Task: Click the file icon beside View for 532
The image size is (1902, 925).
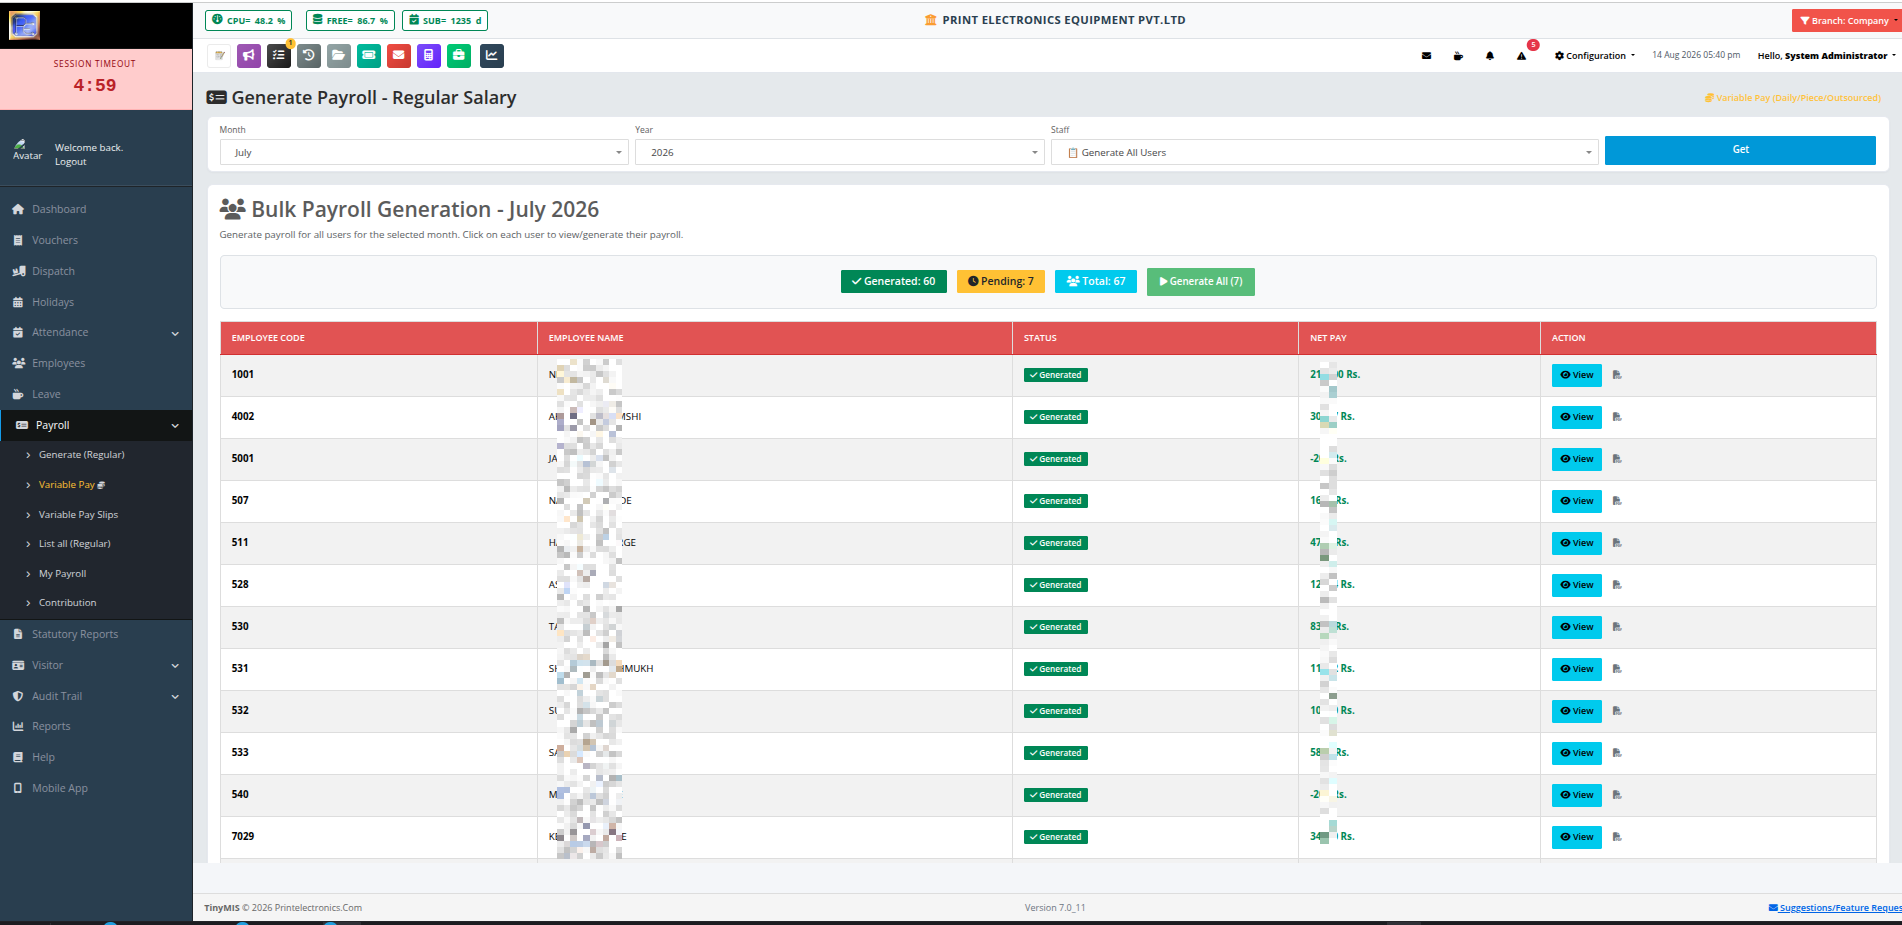Action: click(1617, 711)
